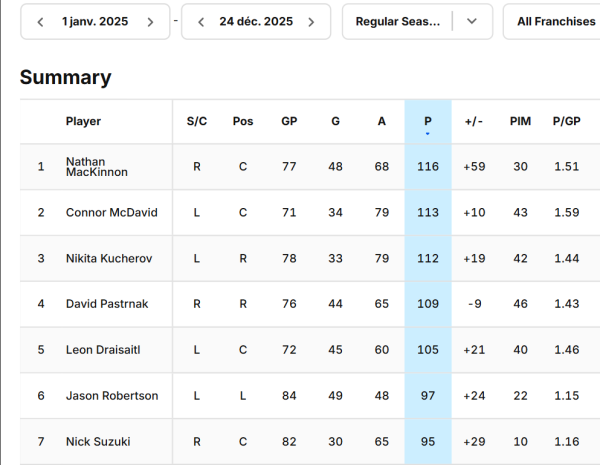Sort by P/GP column header

[567, 122]
